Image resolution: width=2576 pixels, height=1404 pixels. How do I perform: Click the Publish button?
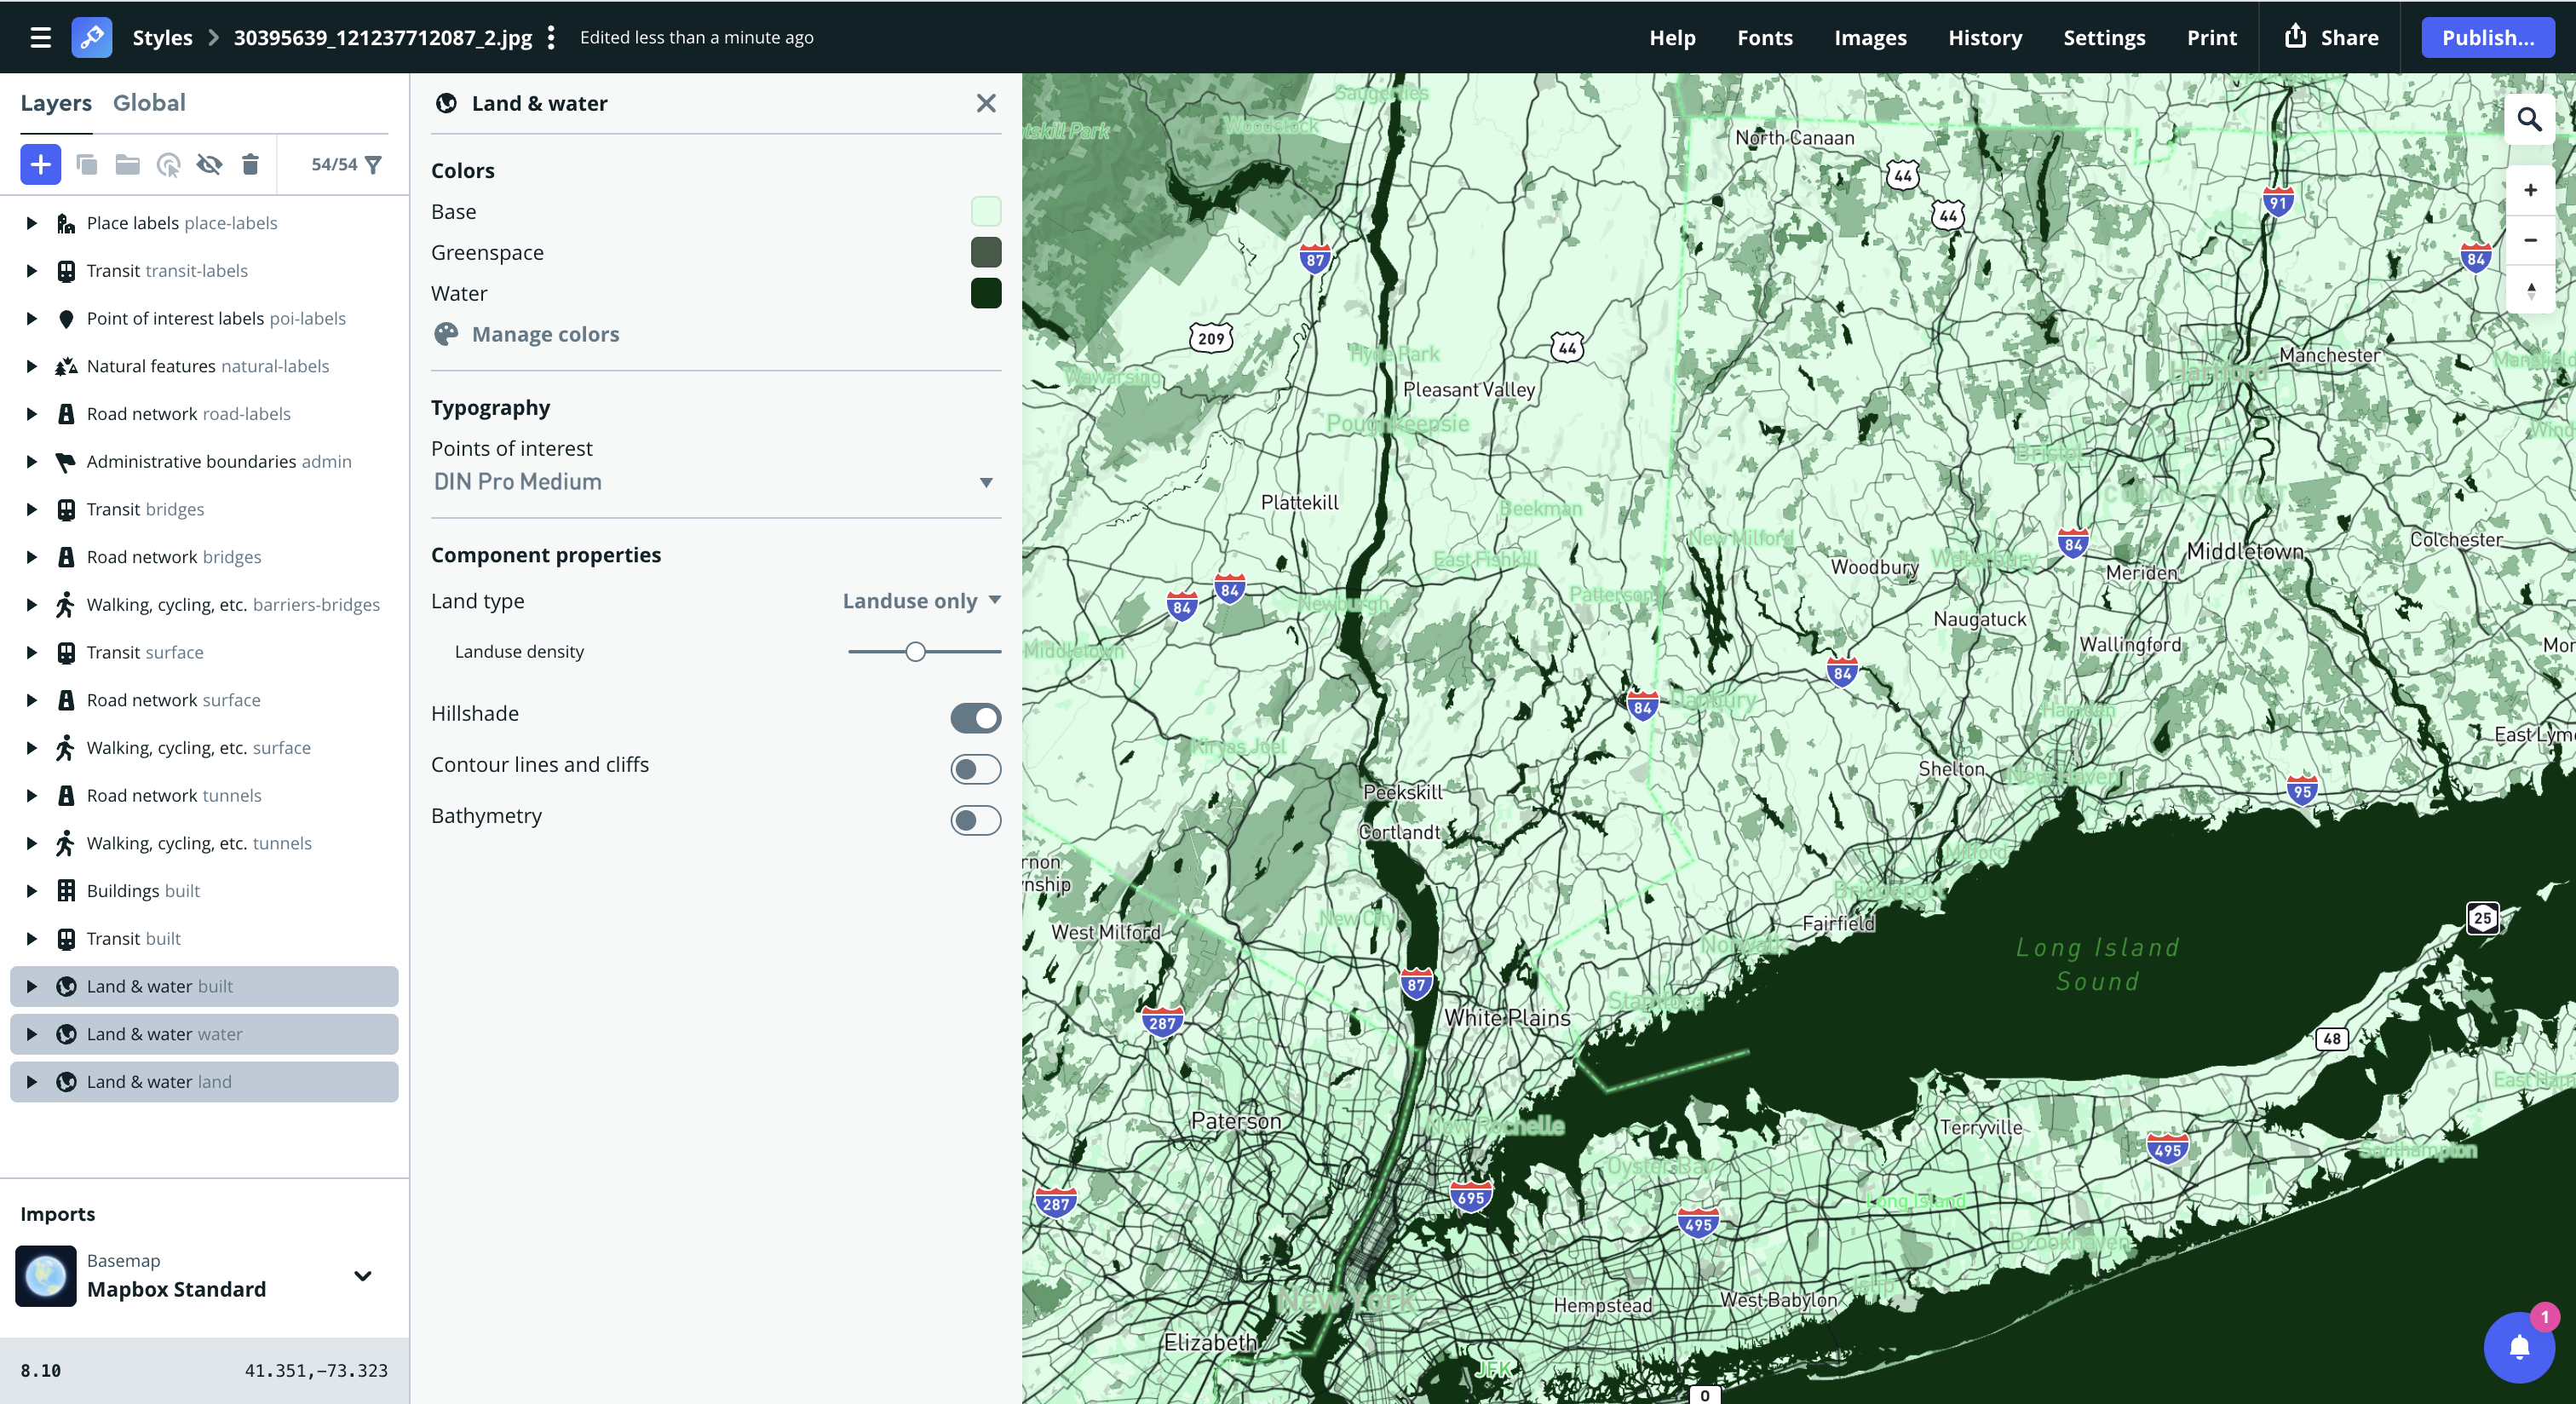click(2487, 37)
